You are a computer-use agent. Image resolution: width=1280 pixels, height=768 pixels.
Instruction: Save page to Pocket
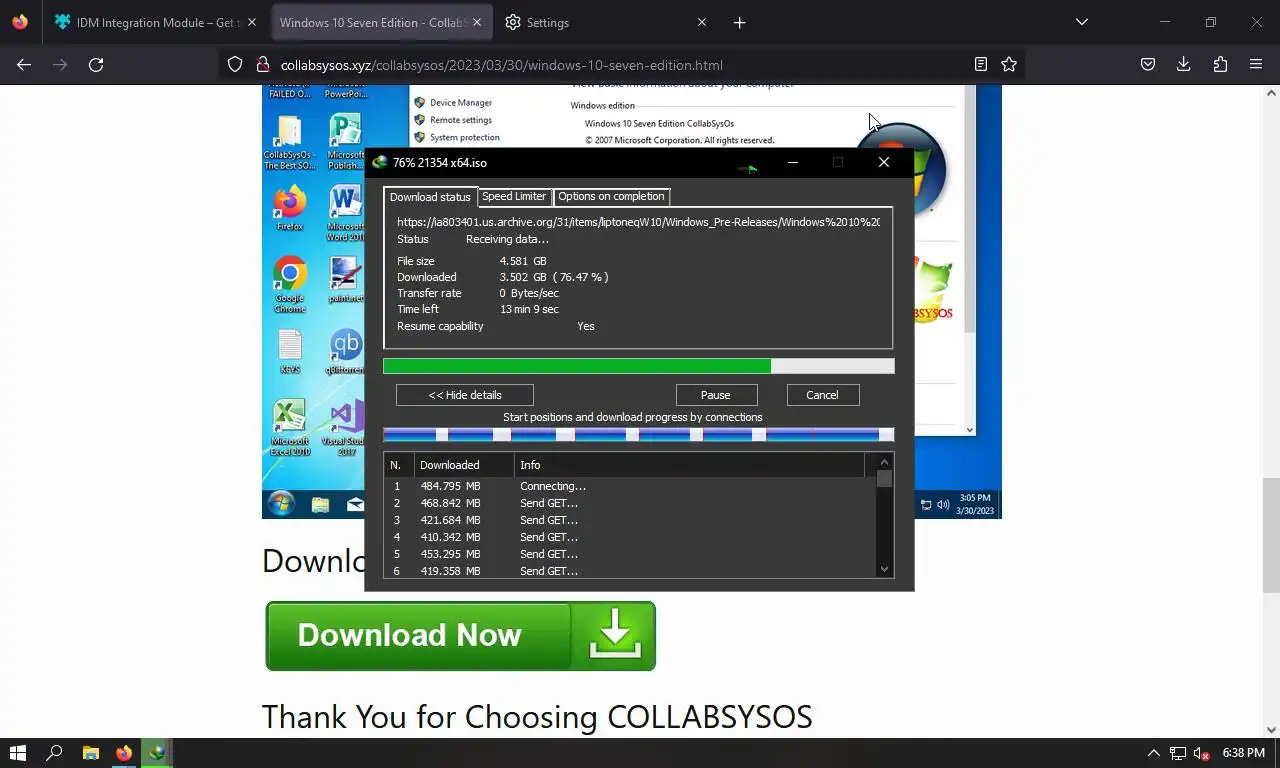click(1148, 64)
